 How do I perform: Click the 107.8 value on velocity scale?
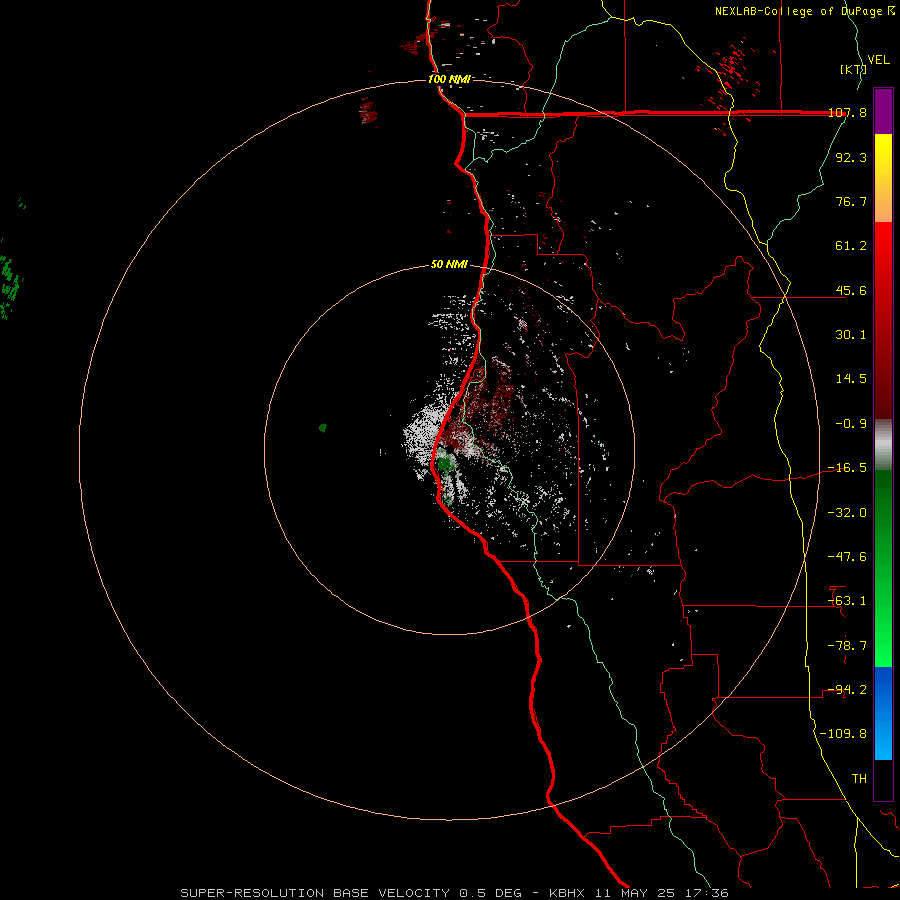coord(848,113)
